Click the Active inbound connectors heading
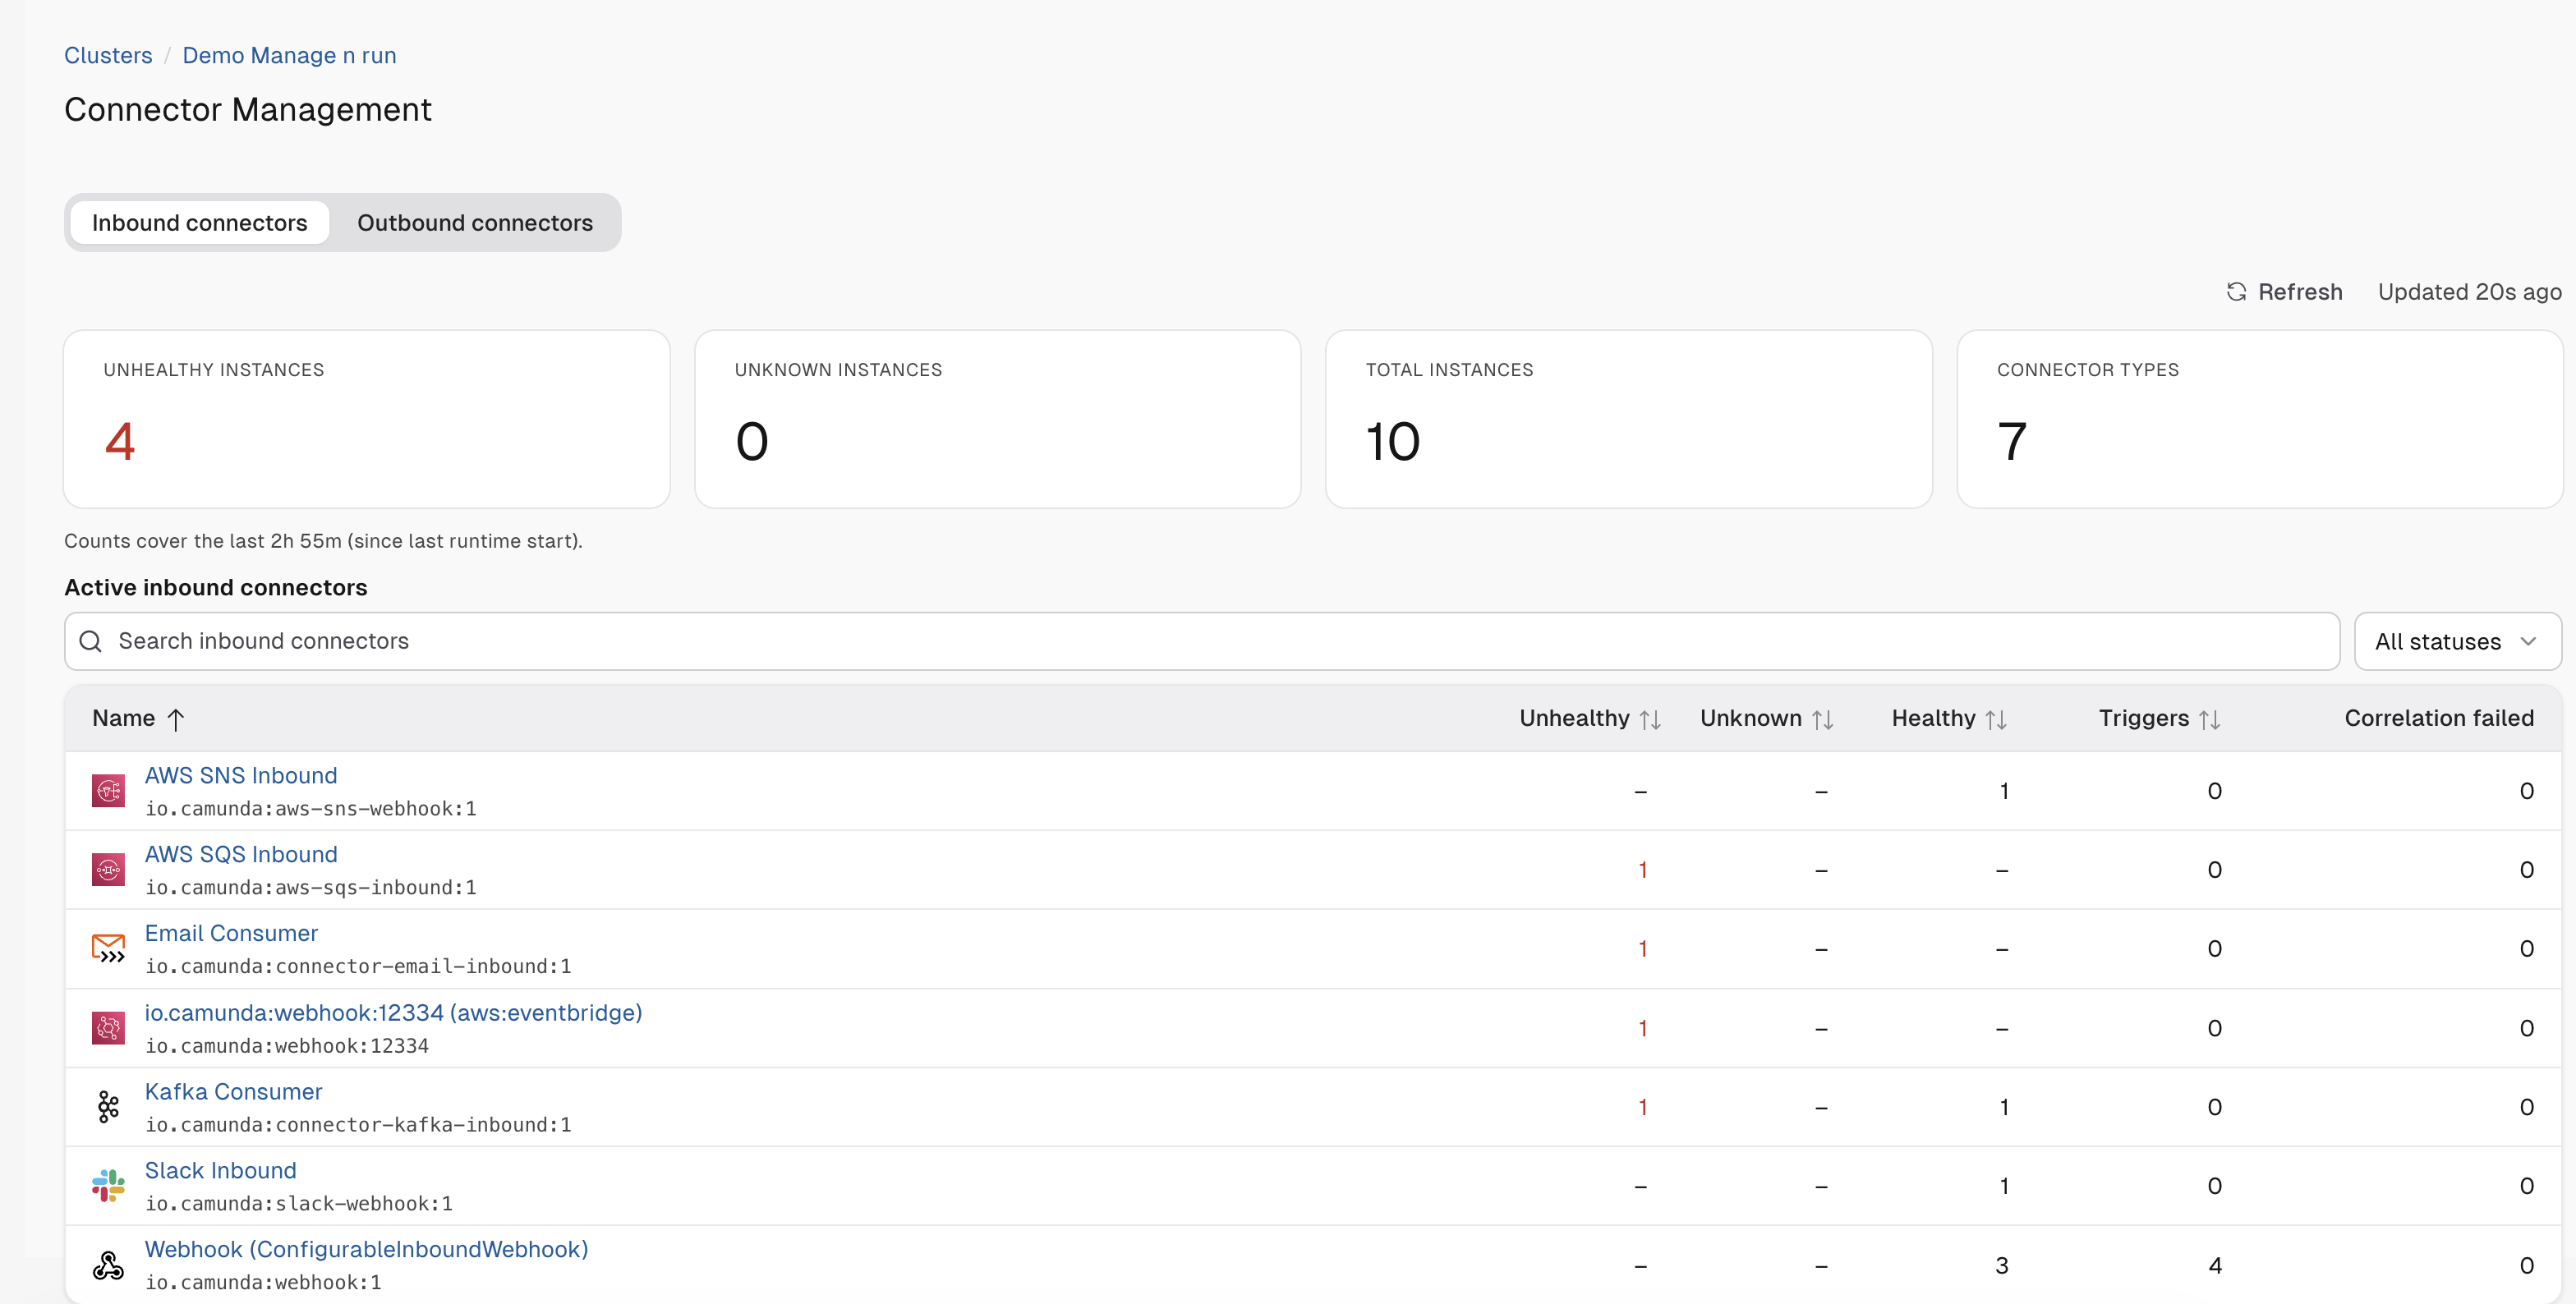 click(216, 588)
